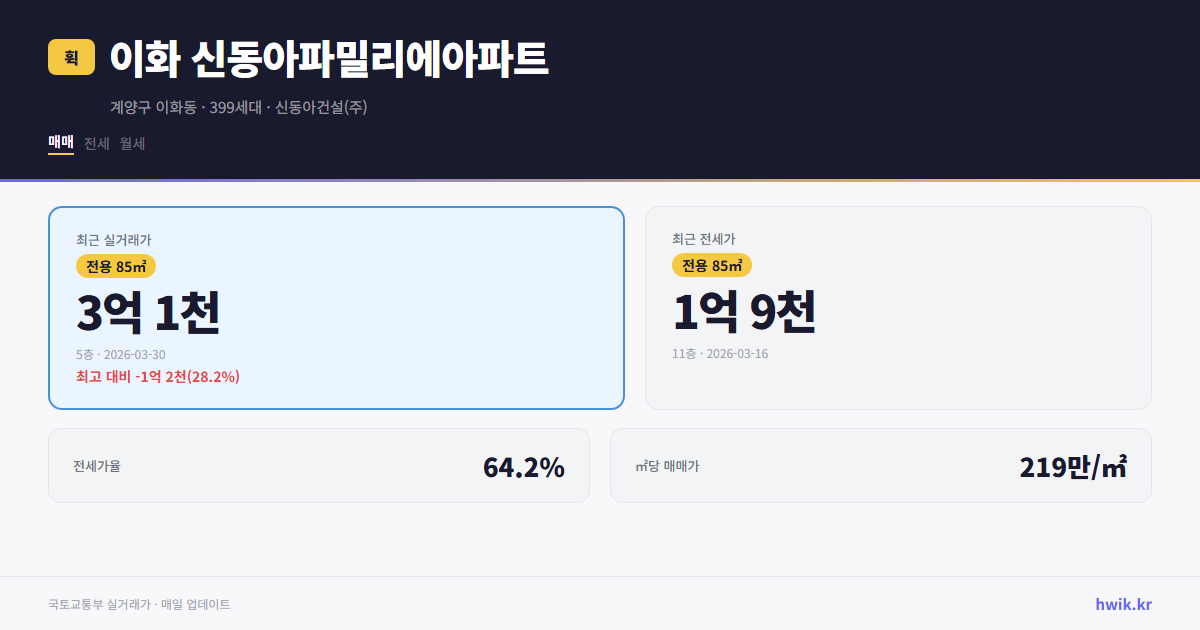Click the hwik.kr logo

(x=1122, y=603)
